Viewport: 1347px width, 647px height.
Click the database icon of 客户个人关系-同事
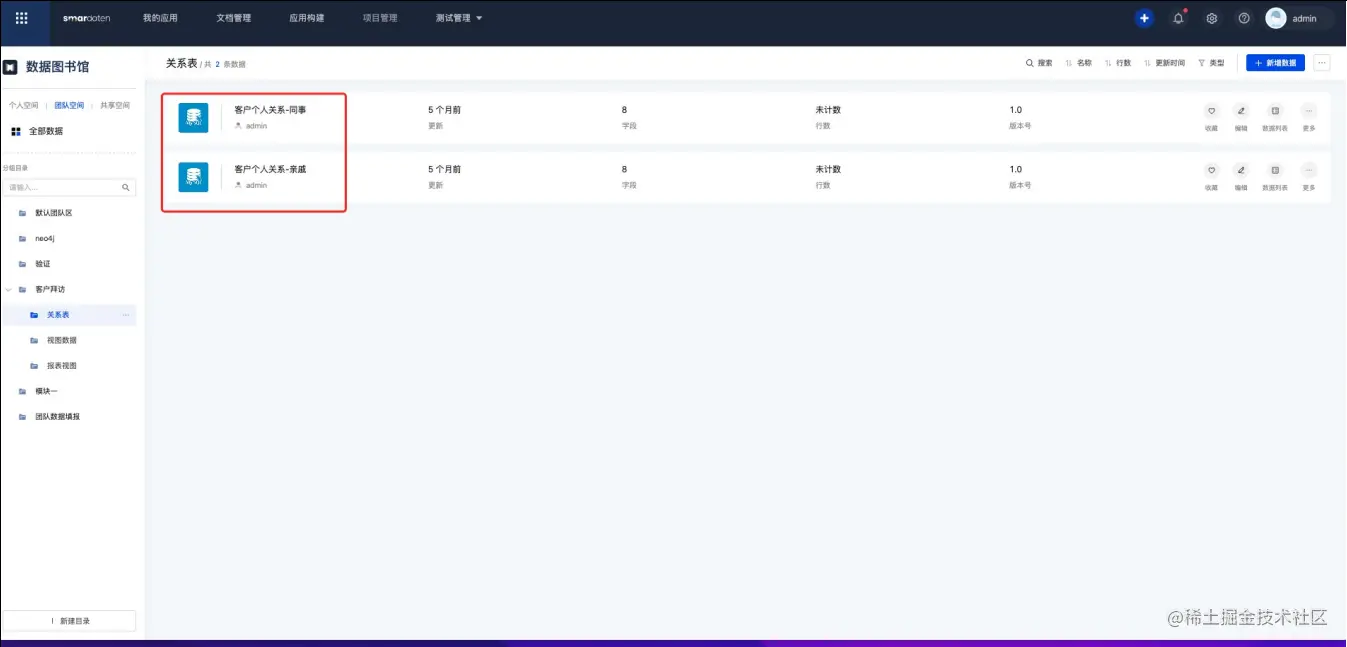(193, 118)
